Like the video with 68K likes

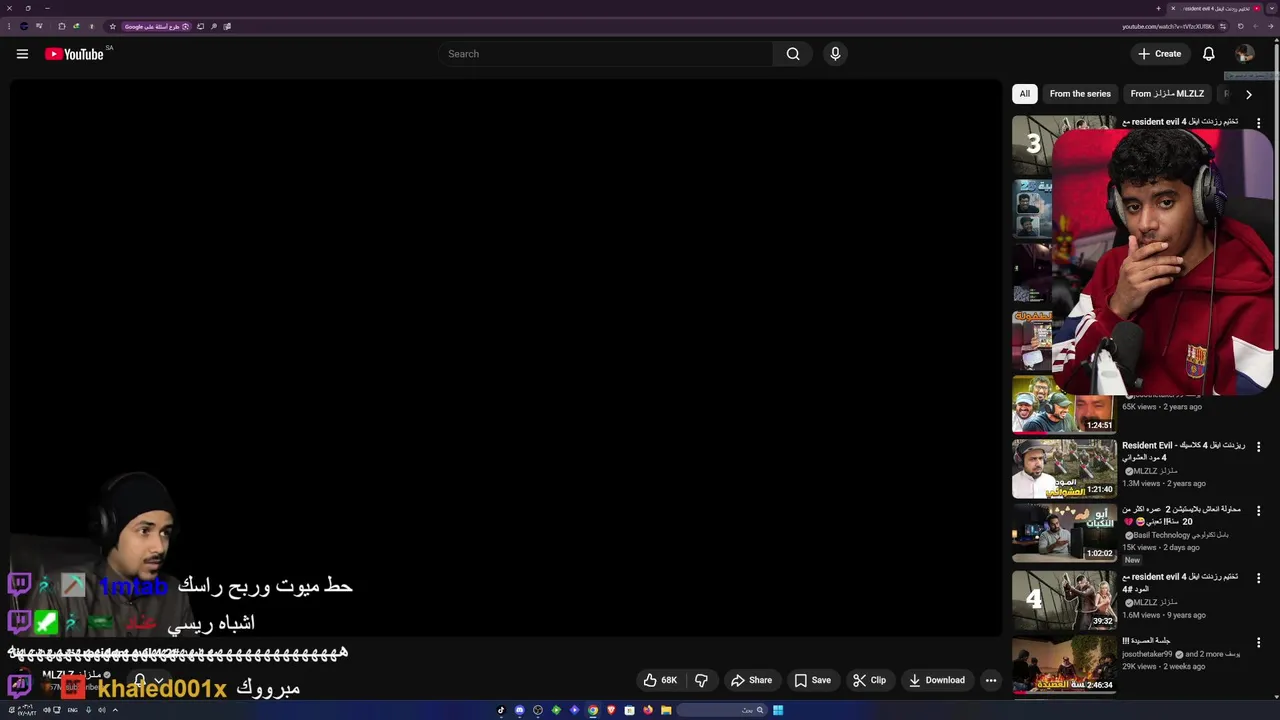(660, 680)
